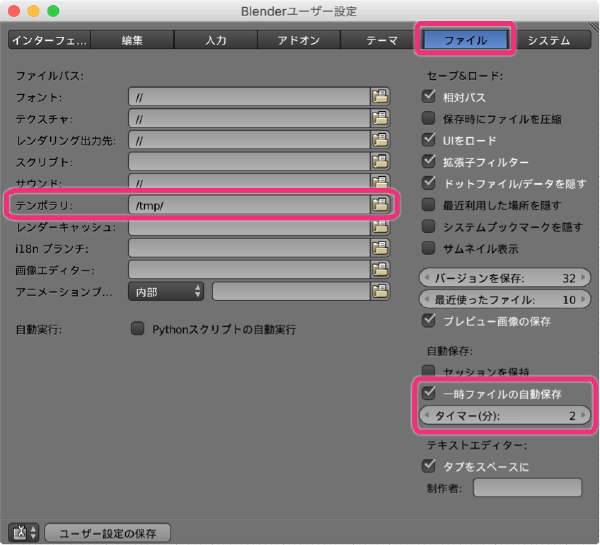
Task: Decrease バージョンを保存 value with left arrow
Action: pos(426,278)
